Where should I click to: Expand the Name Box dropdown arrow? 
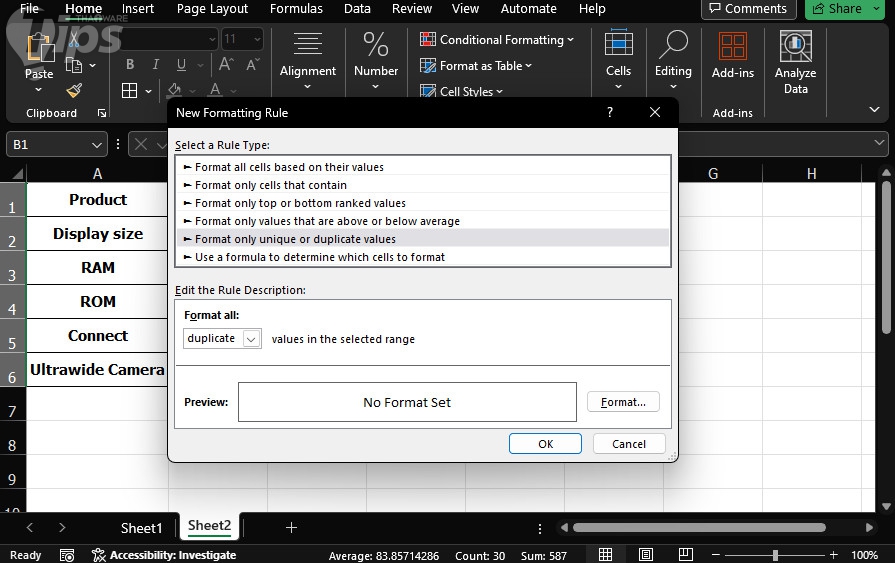(98, 145)
